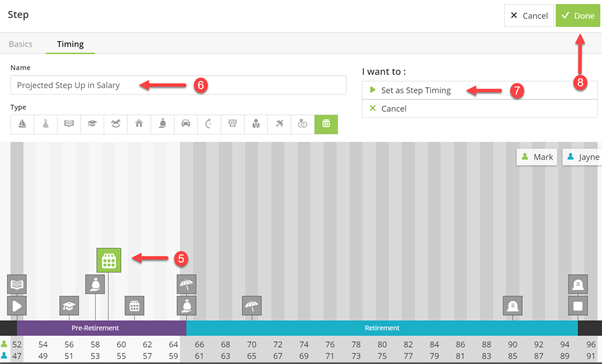Click the Name input field
This screenshot has width=602, height=364.
179,85
